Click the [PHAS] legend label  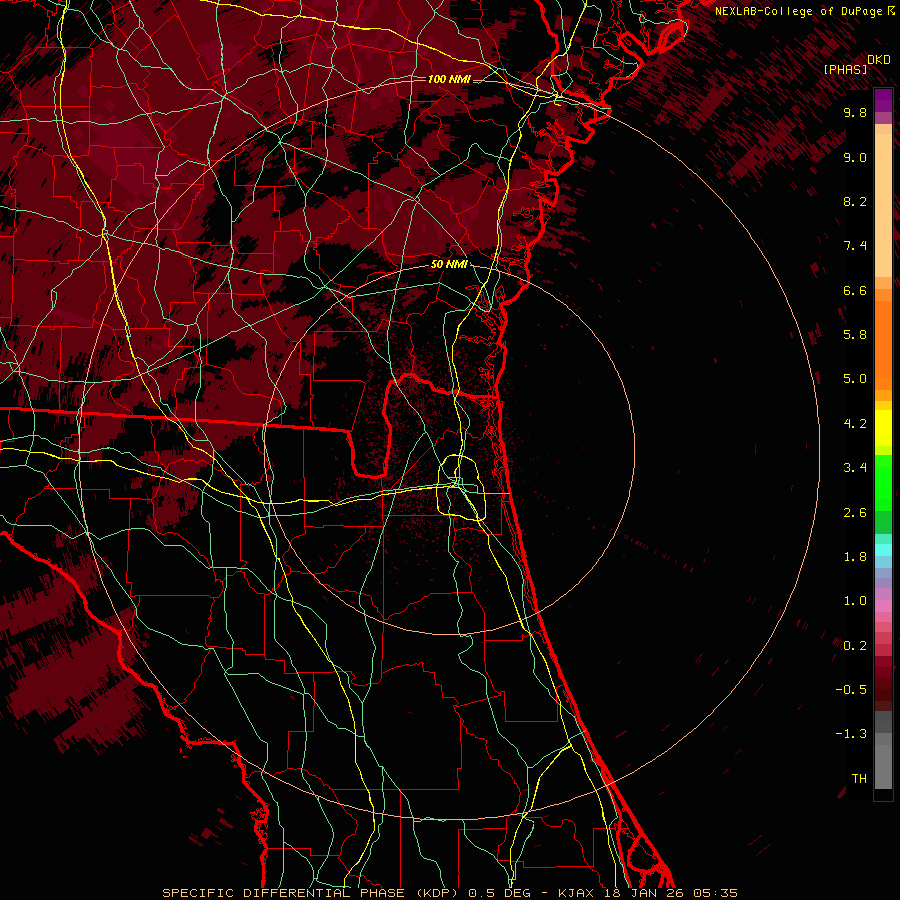845,70
